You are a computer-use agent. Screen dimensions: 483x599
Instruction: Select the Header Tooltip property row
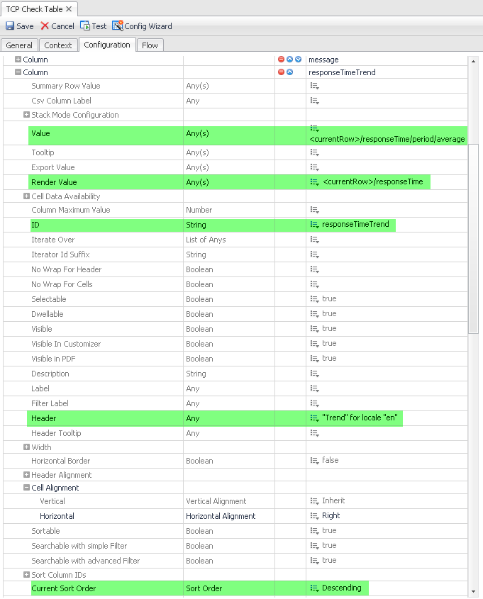click(x=235, y=433)
